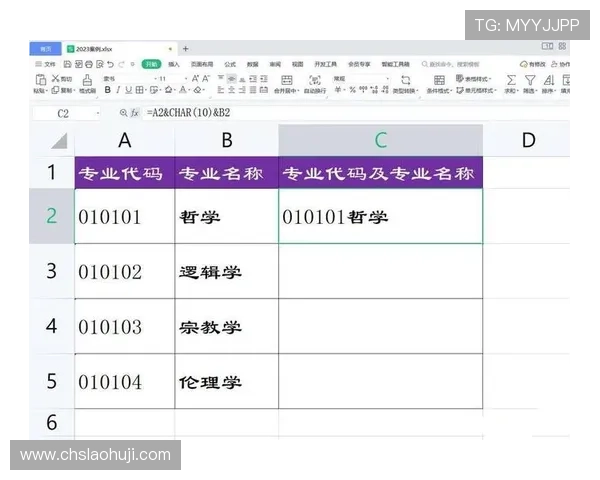Image resolution: width=600 pixels, height=480 pixels.
Task: Toggle Top align in alignment group
Action: 221,78
